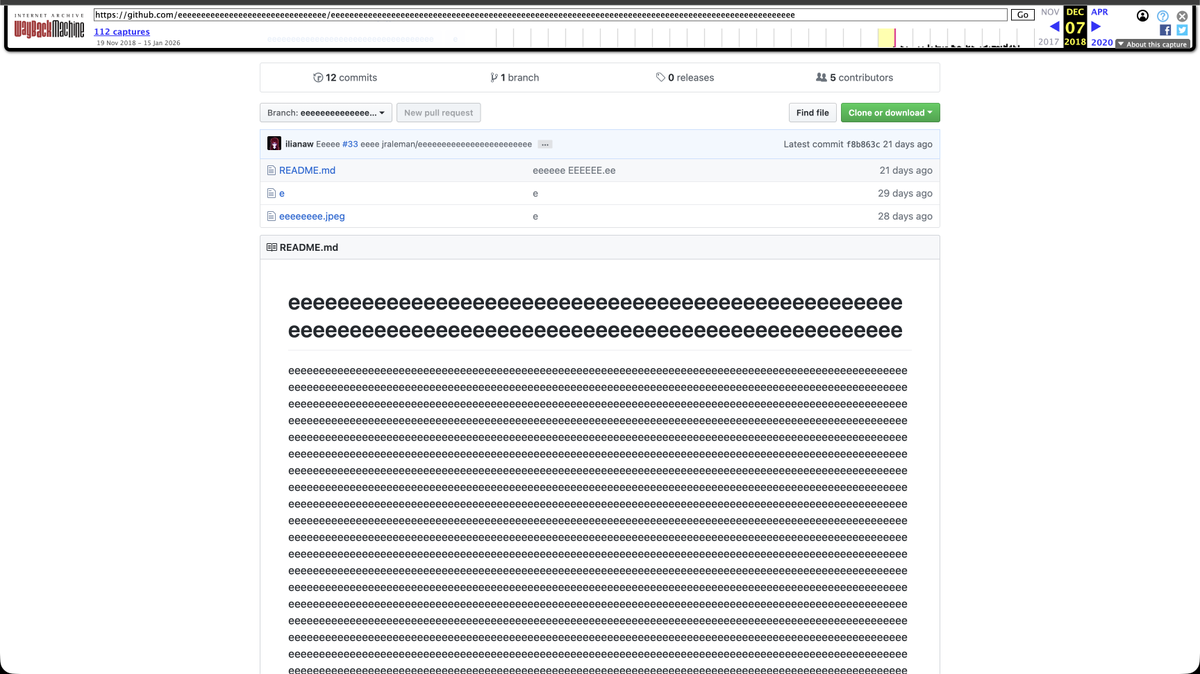Open the file named 'e'
This screenshot has width=1200, height=674.
click(282, 193)
